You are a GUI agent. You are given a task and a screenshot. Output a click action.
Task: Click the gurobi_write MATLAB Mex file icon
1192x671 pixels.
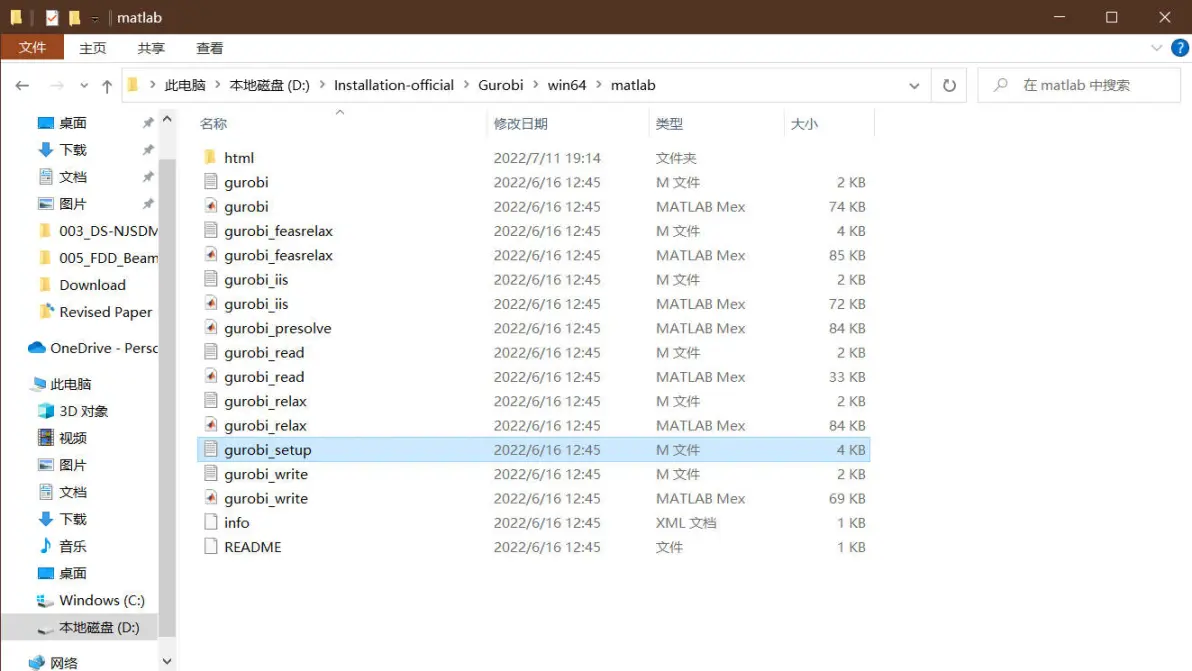tap(211, 498)
